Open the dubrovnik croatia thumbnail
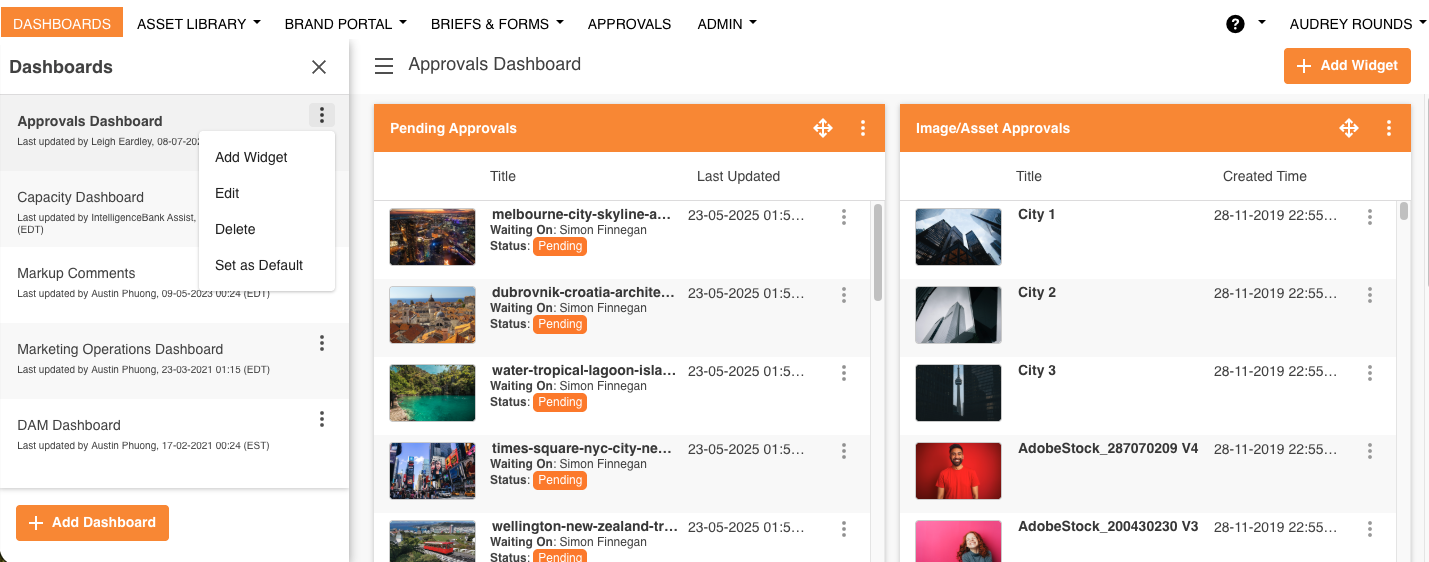Image resolution: width=1429 pixels, height=562 pixels. pyautogui.click(x=432, y=314)
